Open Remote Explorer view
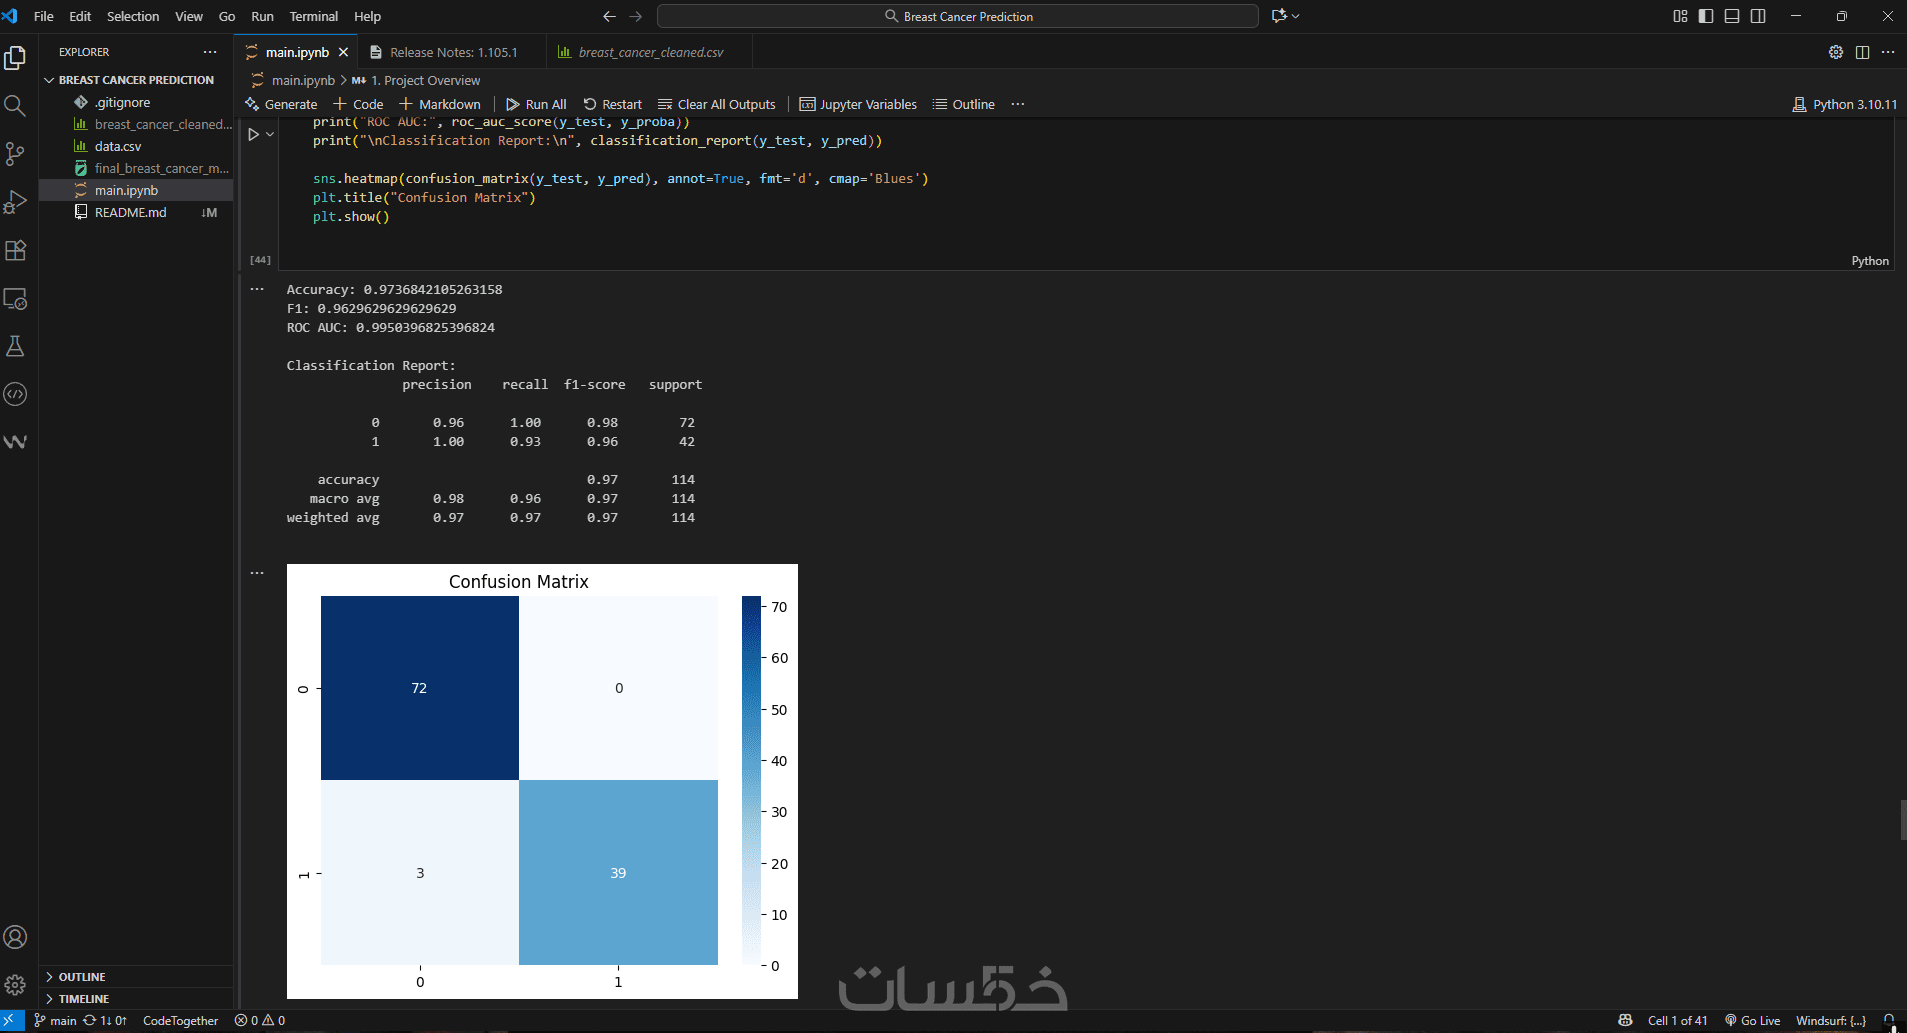The height and width of the screenshot is (1033, 1907). tap(15, 298)
